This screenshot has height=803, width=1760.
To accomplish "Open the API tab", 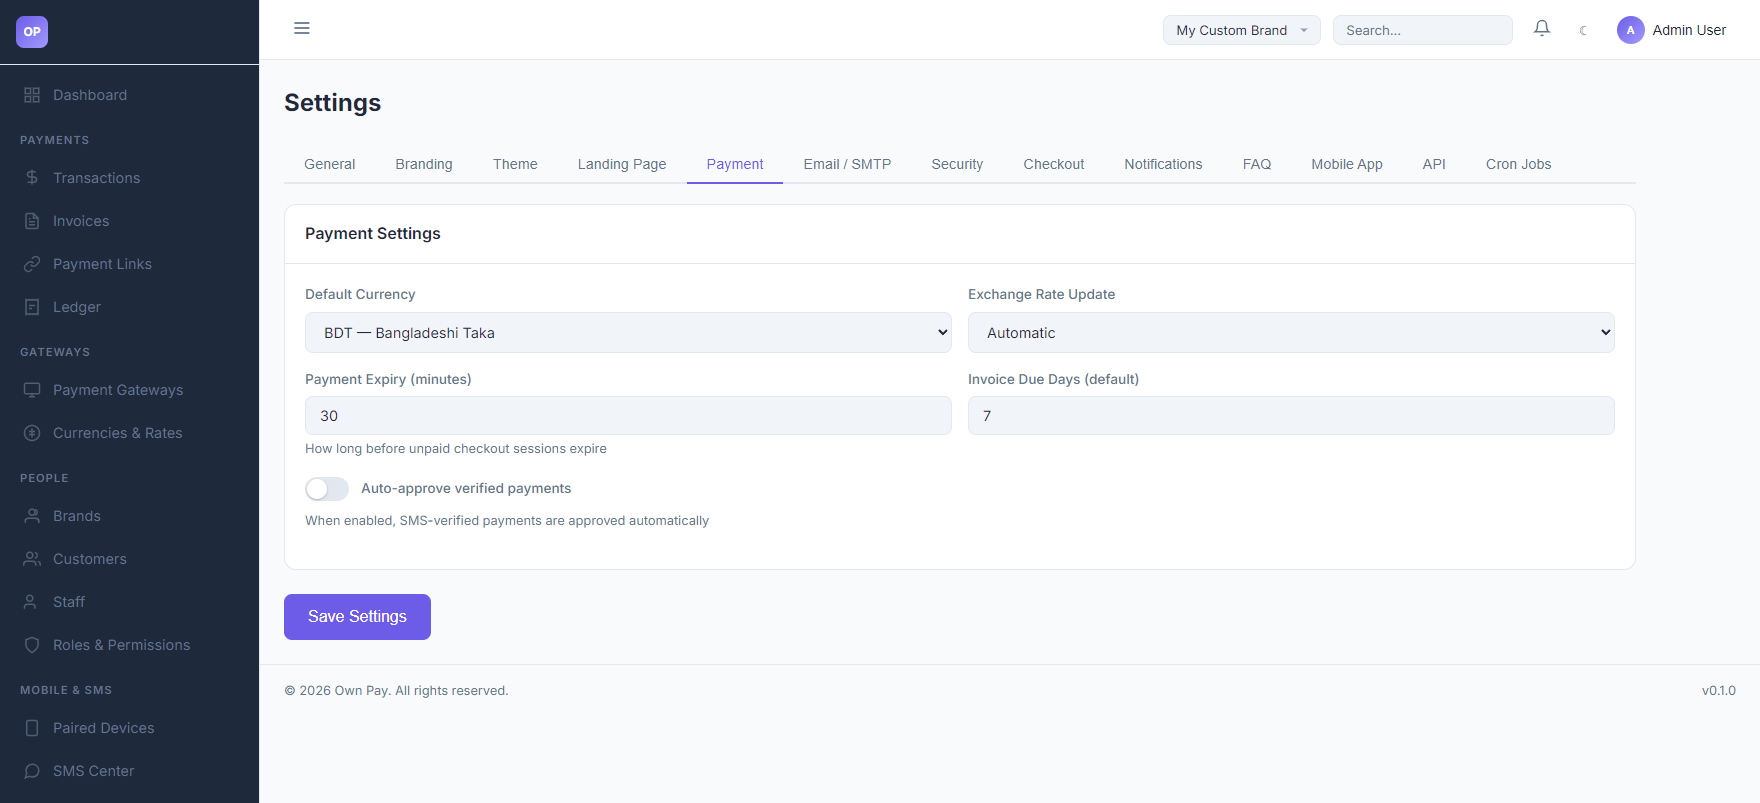I will [x=1434, y=164].
